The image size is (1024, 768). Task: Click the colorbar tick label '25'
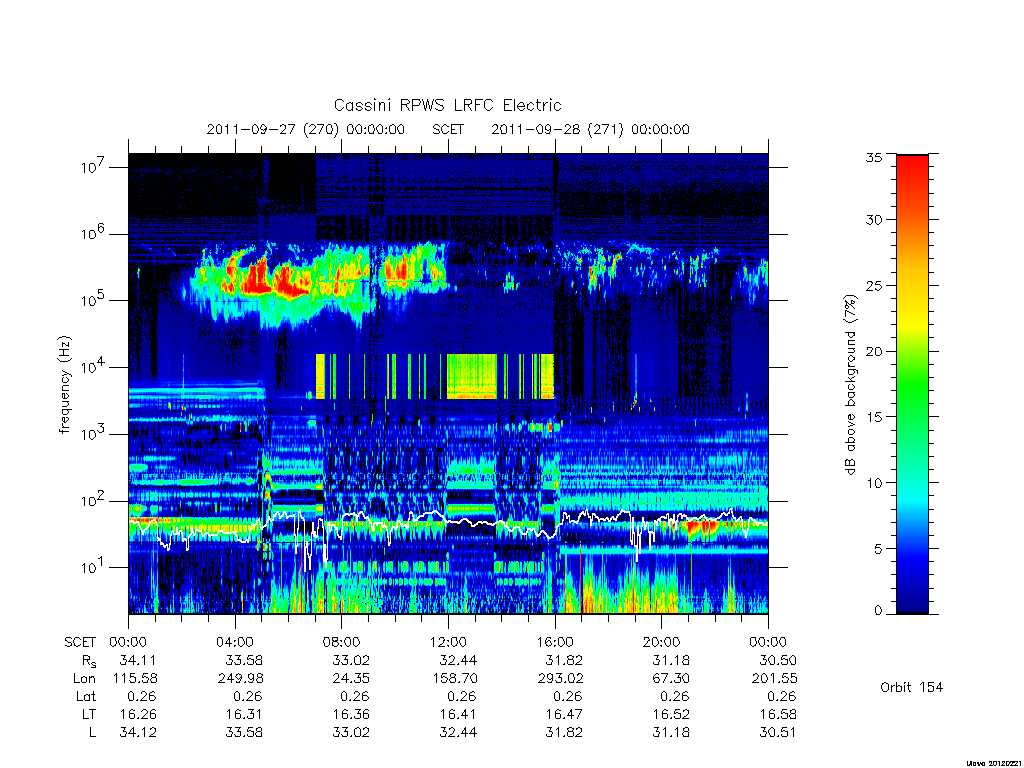tap(873, 285)
